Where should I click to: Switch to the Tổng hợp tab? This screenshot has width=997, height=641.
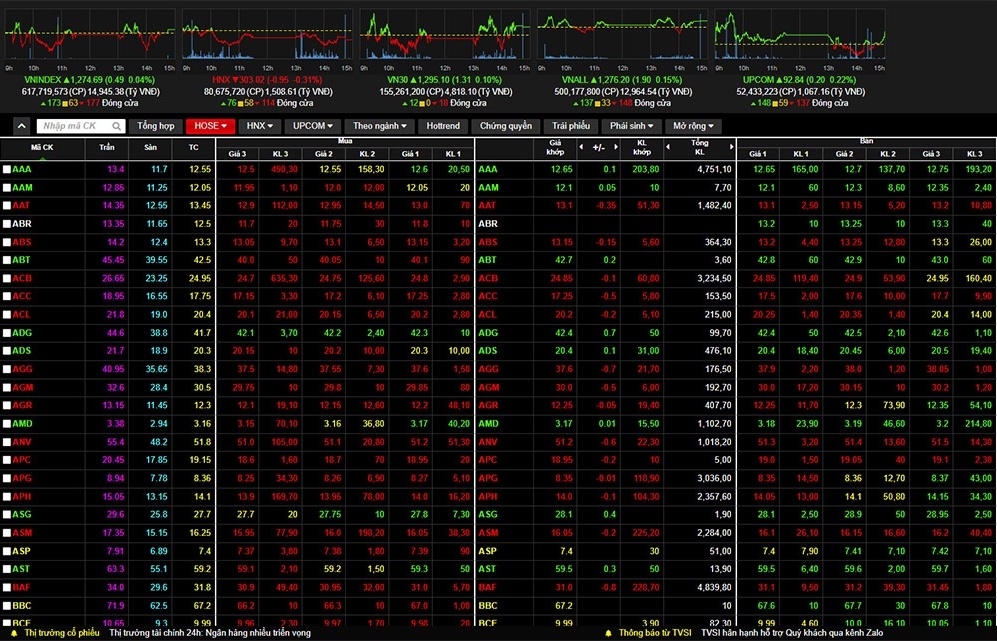point(155,126)
